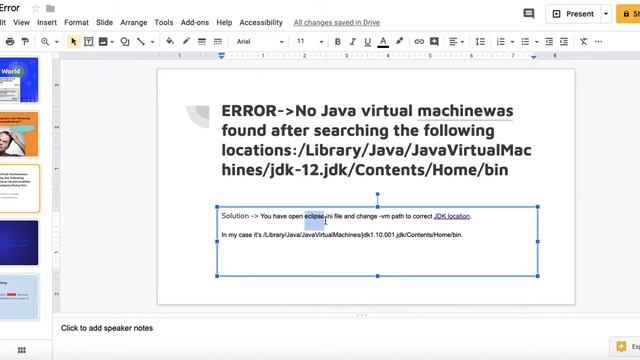Expand the line tool dropdown arrow
The height and width of the screenshot is (360, 640).
point(152,42)
